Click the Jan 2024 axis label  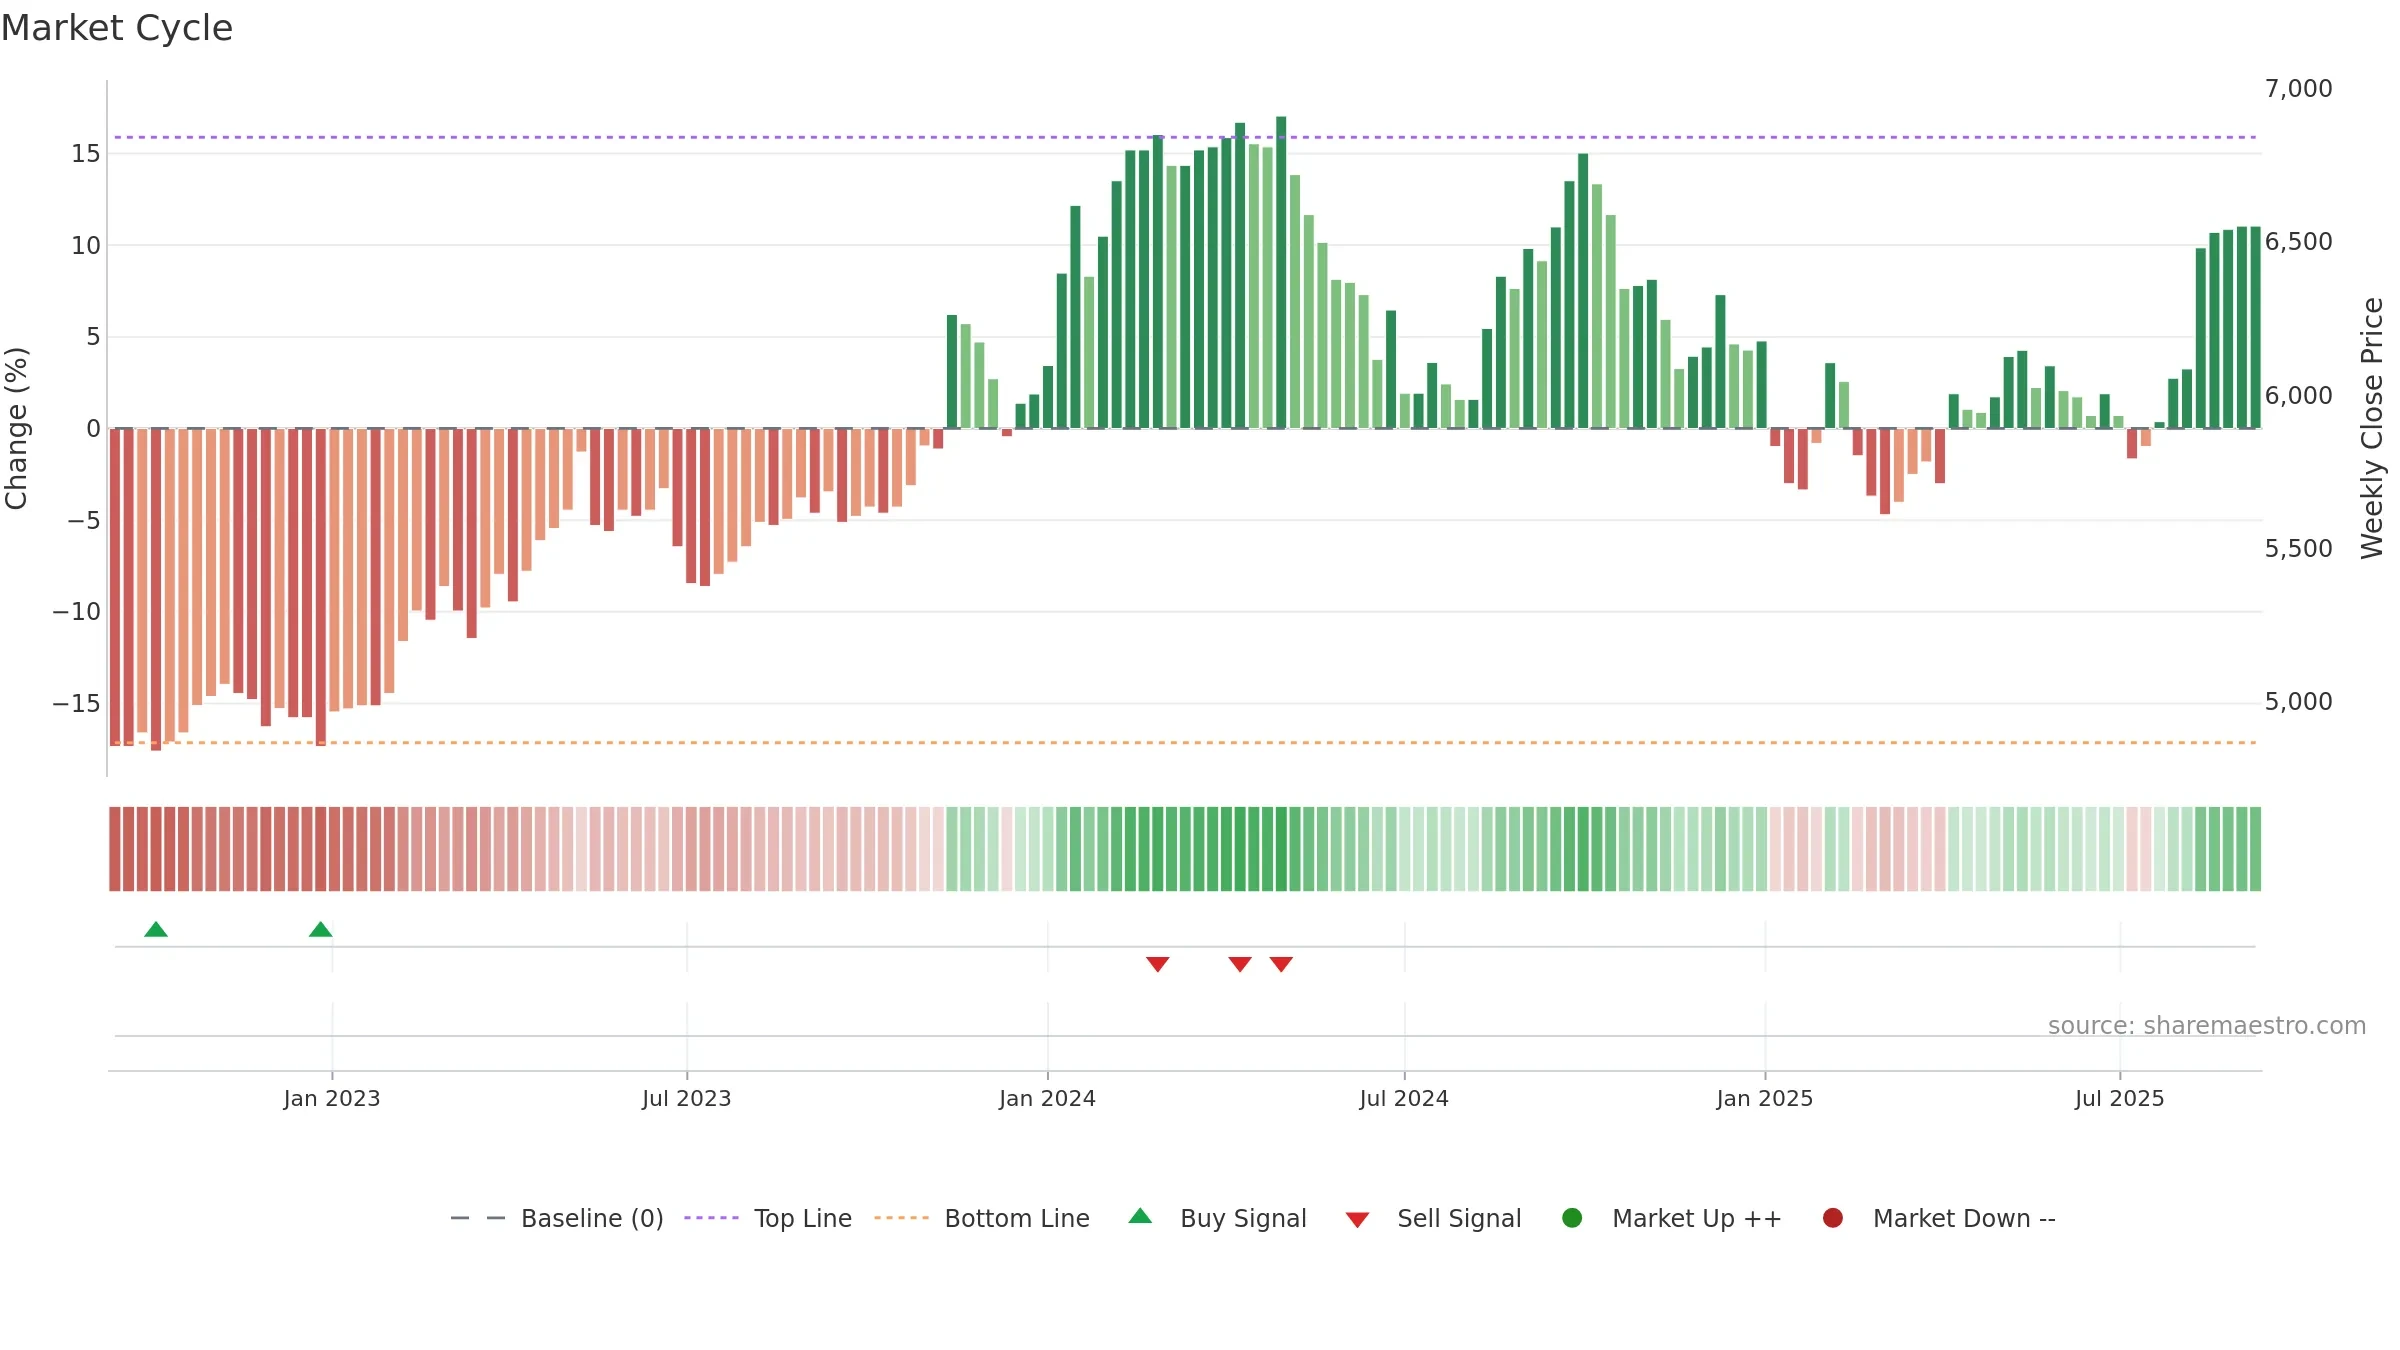1048,1099
